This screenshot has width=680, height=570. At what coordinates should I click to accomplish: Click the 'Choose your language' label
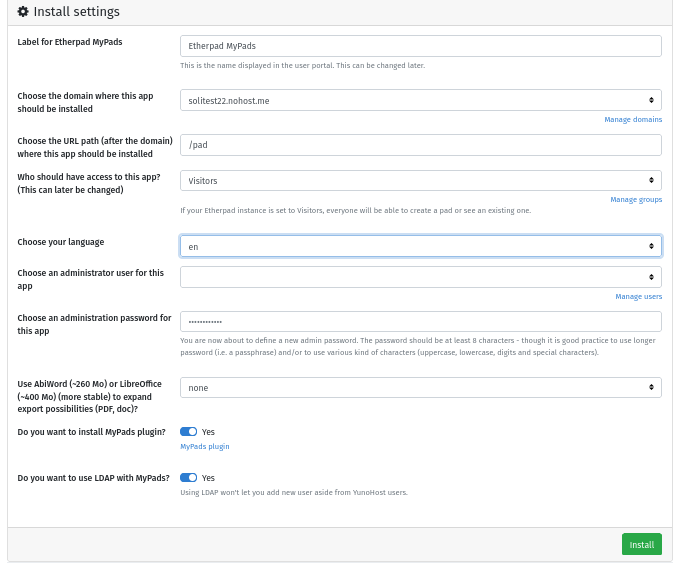click(x=61, y=242)
